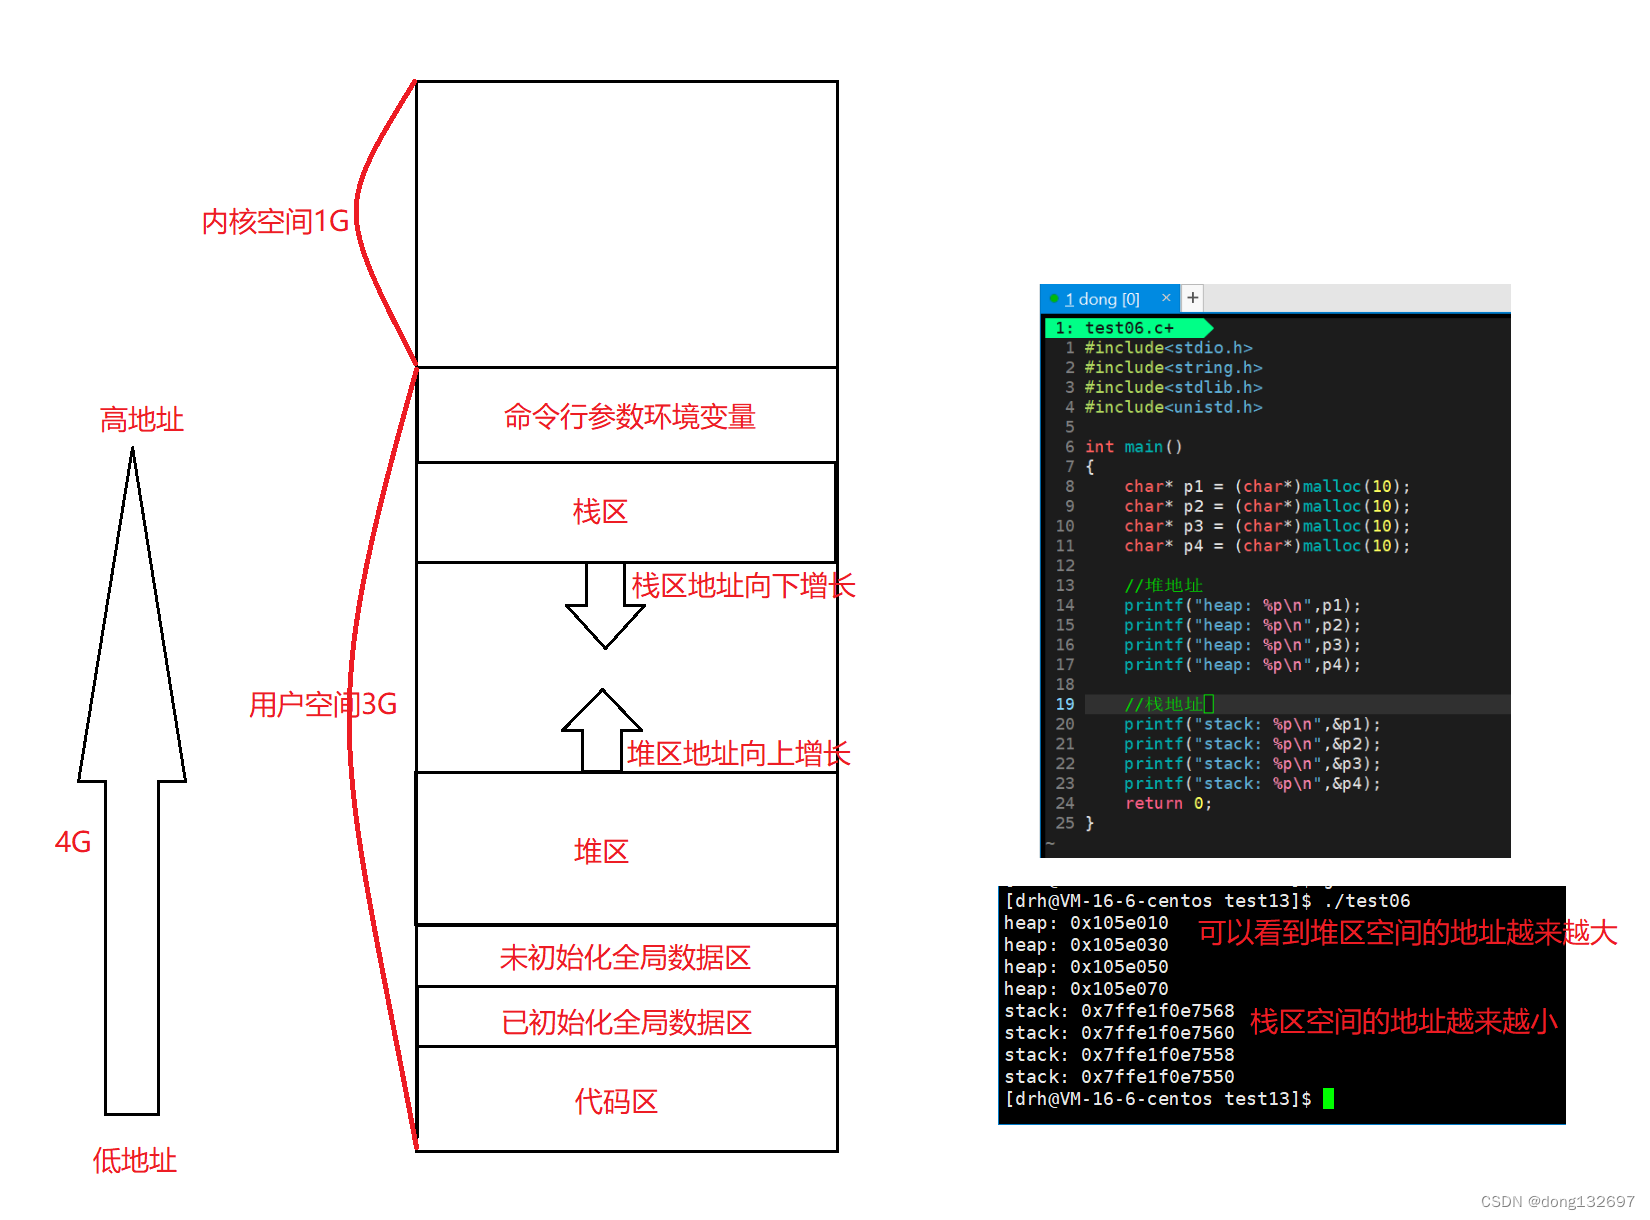Click terminal output 'heap: 0x105e050'
Screen dimensions: 1650x1220
1086,967
